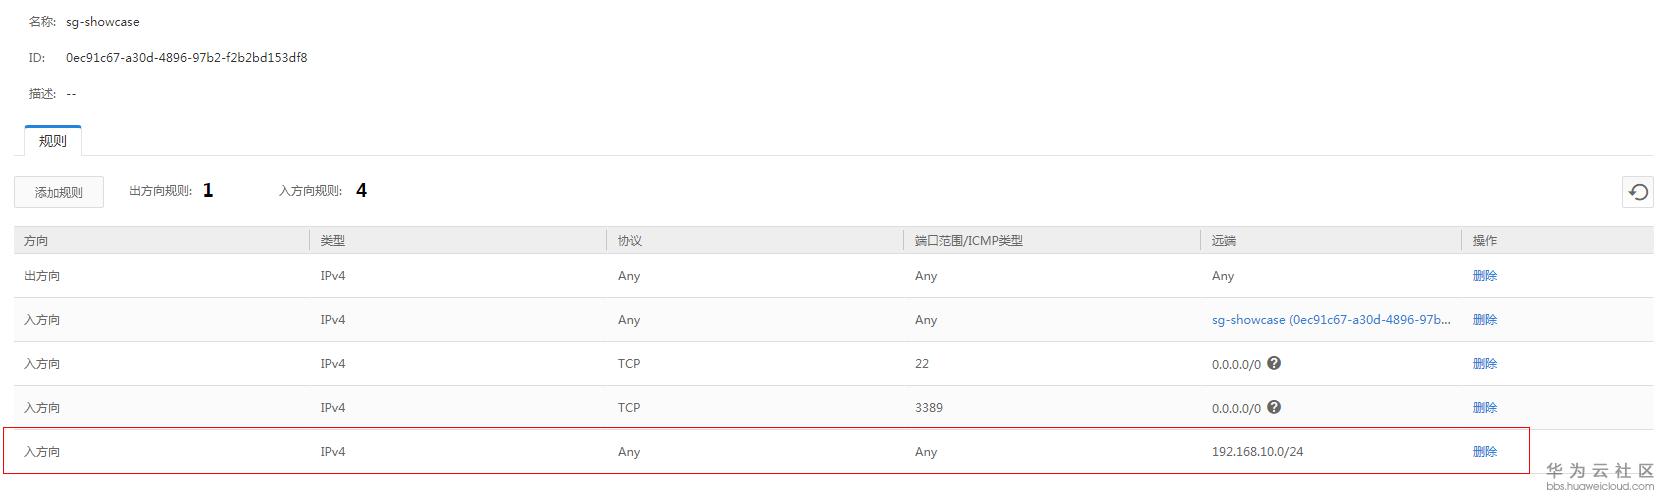Image resolution: width=1668 pixels, height=501 pixels.
Task: Click the refresh icon above the rules table
Action: click(1637, 192)
